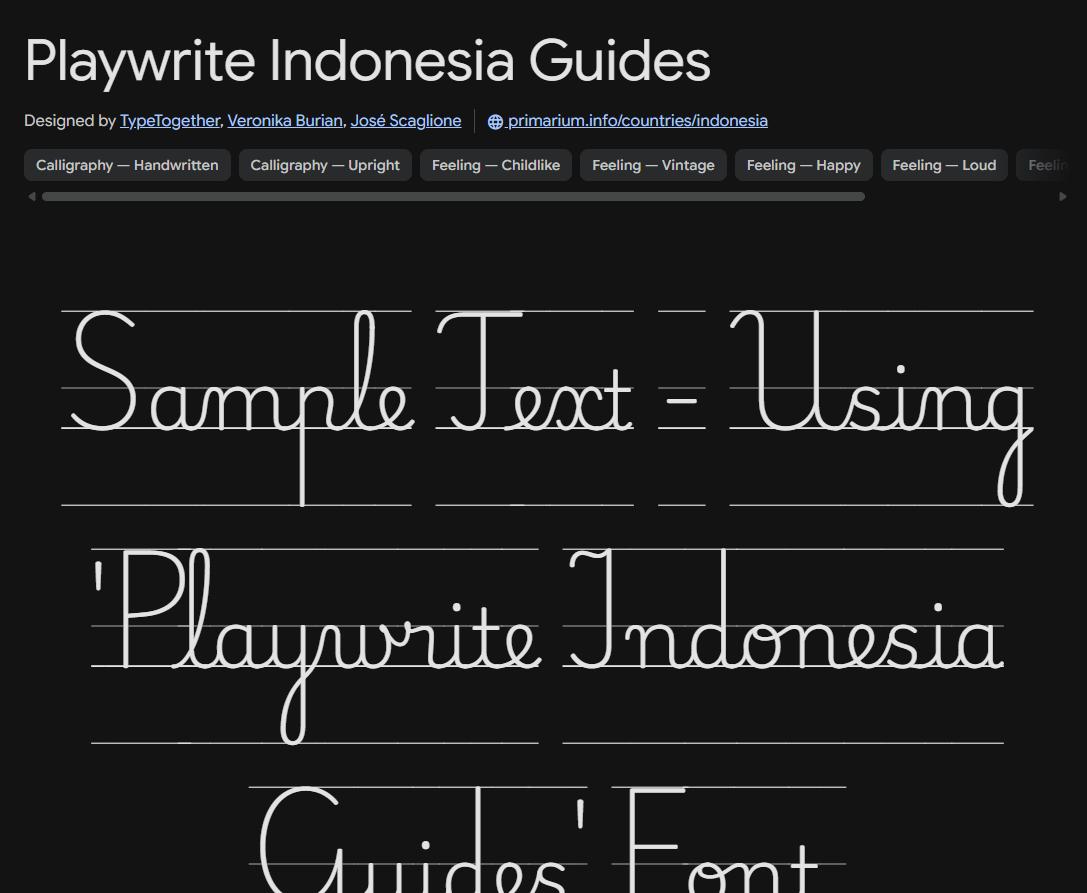Select the Feeling — Vintage tag
Image resolution: width=1087 pixels, height=893 pixels.
coord(653,165)
